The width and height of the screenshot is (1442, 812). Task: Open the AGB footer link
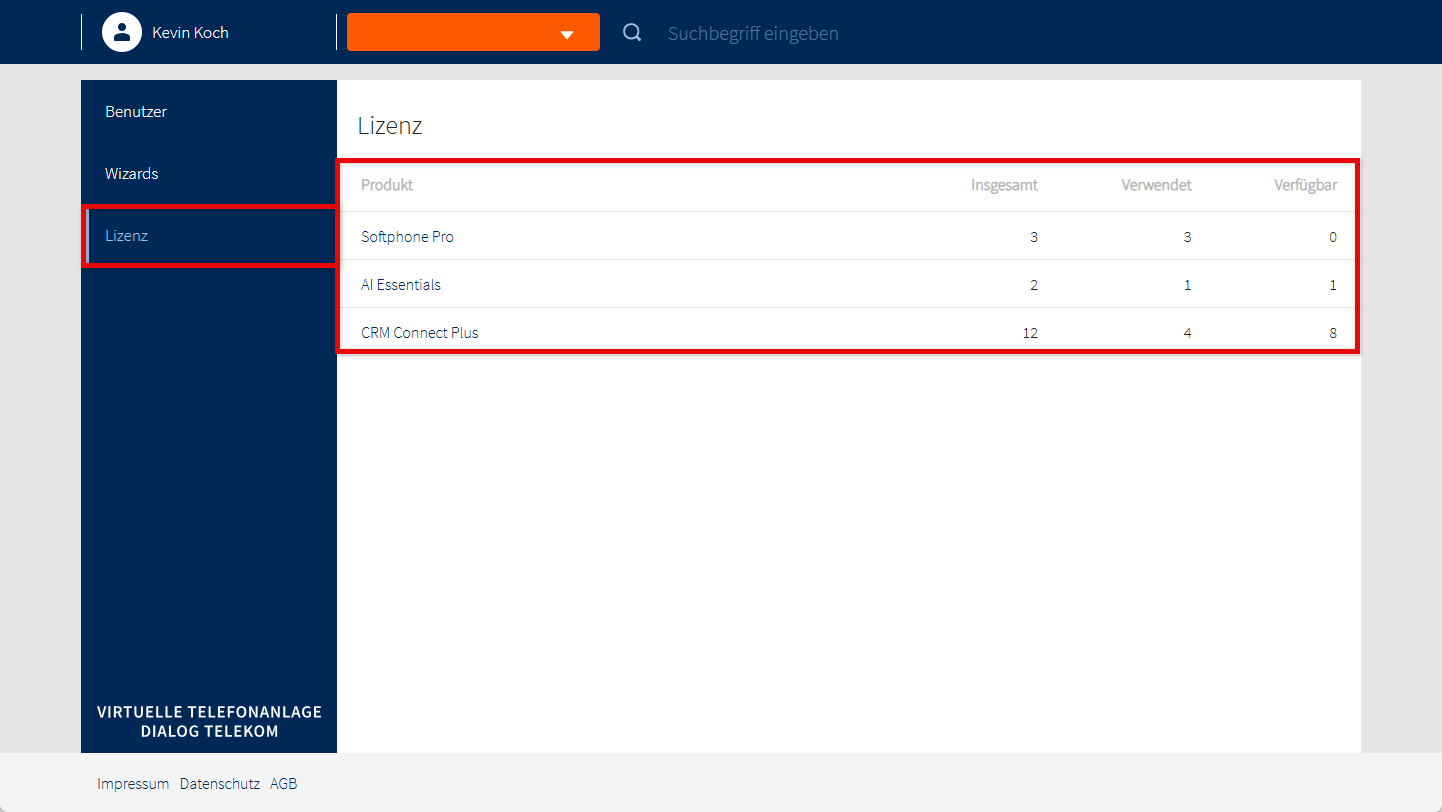pyautogui.click(x=284, y=784)
